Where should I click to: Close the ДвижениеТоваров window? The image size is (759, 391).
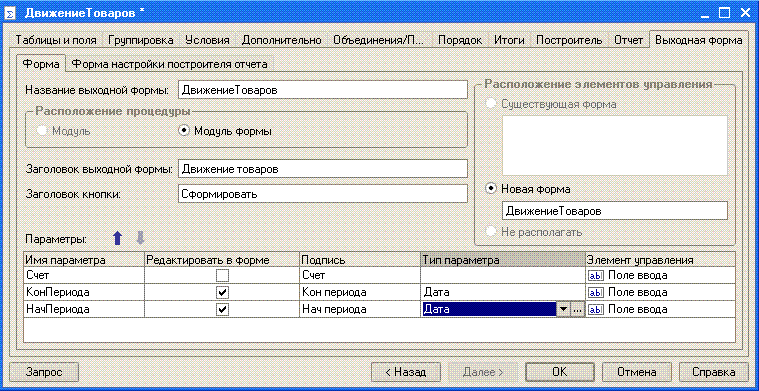tap(744, 13)
